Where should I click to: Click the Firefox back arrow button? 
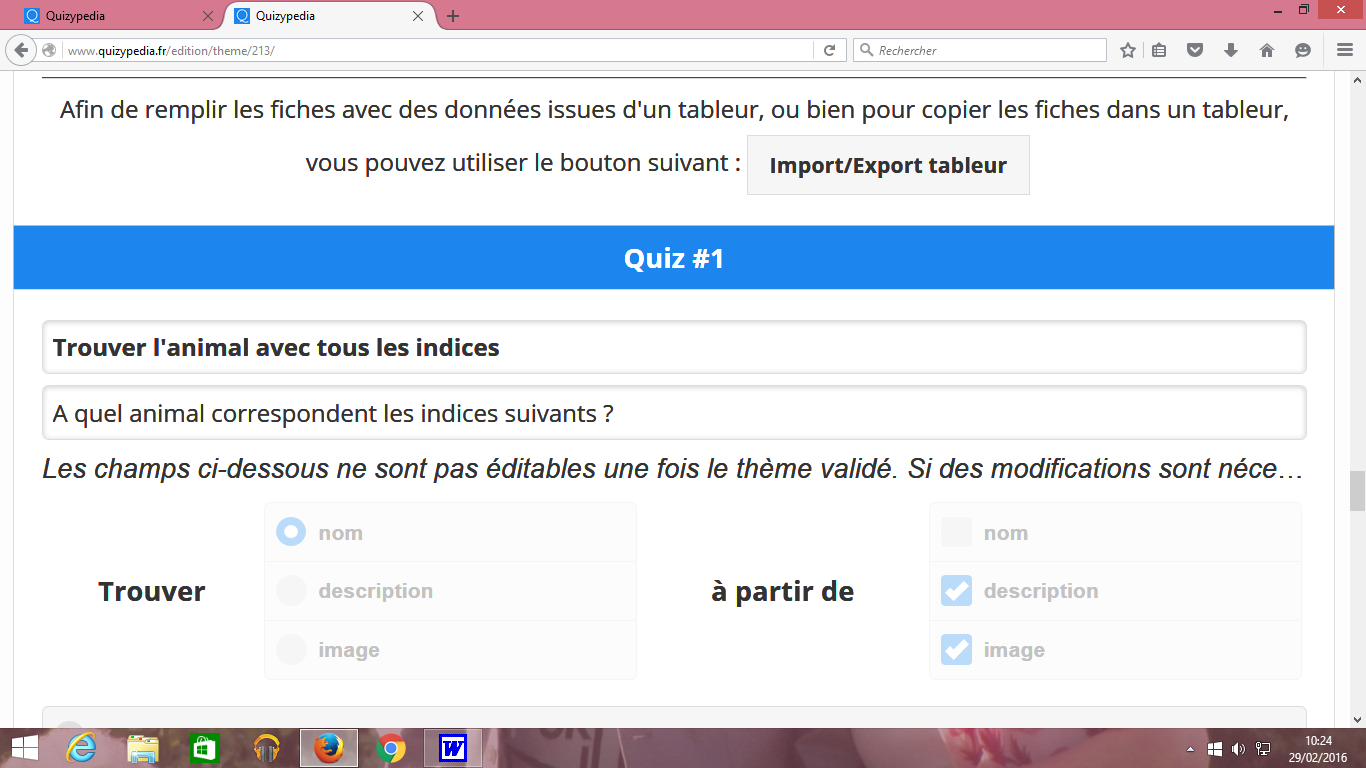pyautogui.click(x=21, y=50)
